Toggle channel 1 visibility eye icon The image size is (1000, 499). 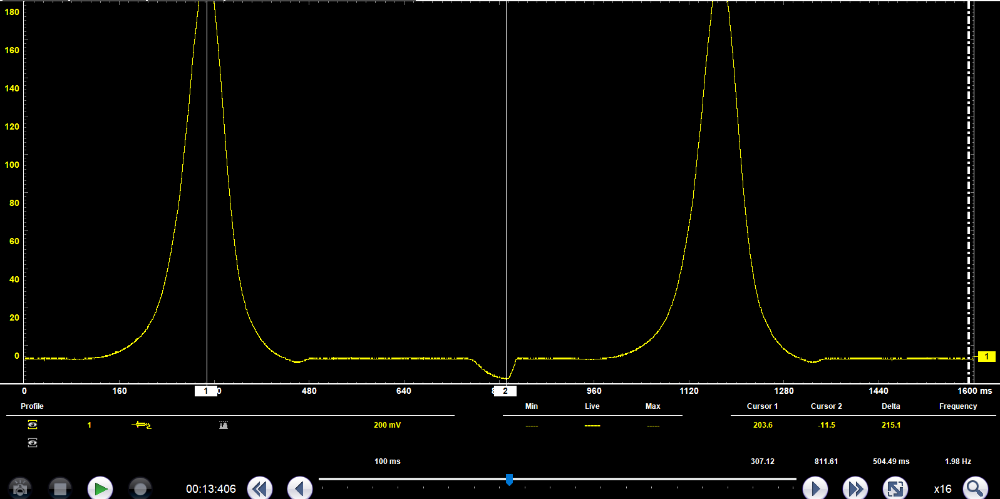32,425
